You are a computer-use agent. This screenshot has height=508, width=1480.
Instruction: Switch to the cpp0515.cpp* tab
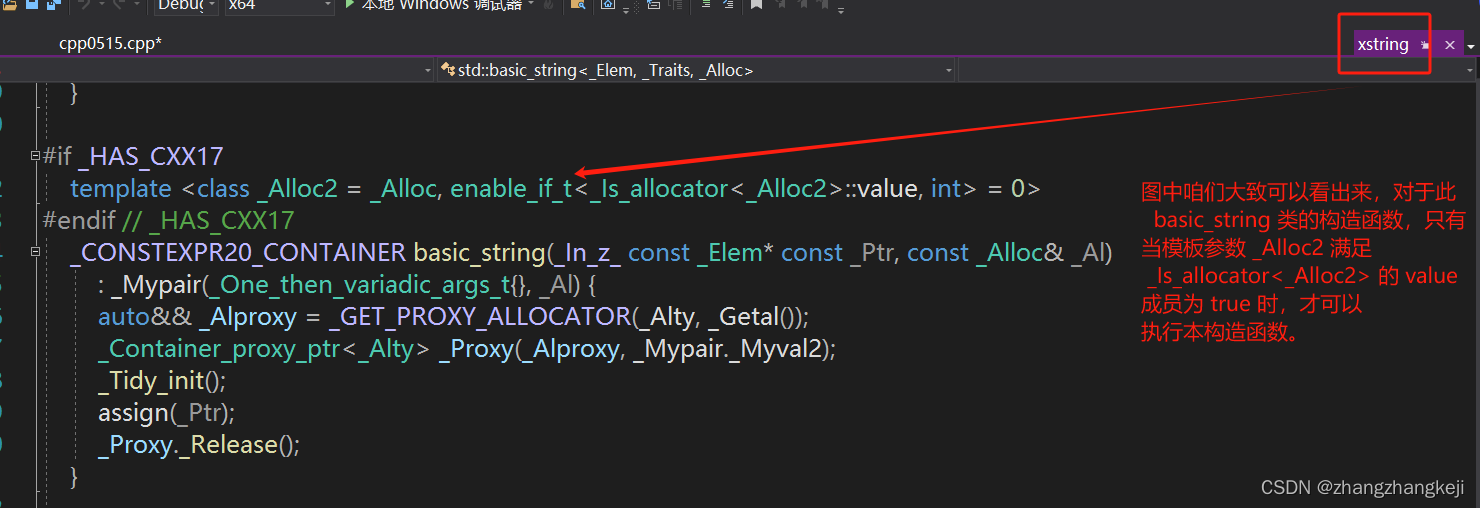110,44
